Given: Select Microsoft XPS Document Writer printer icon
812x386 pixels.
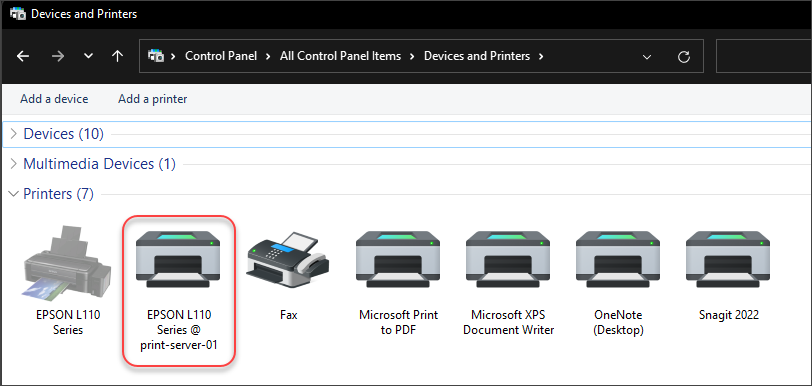Looking at the screenshot, I should coord(508,259).
